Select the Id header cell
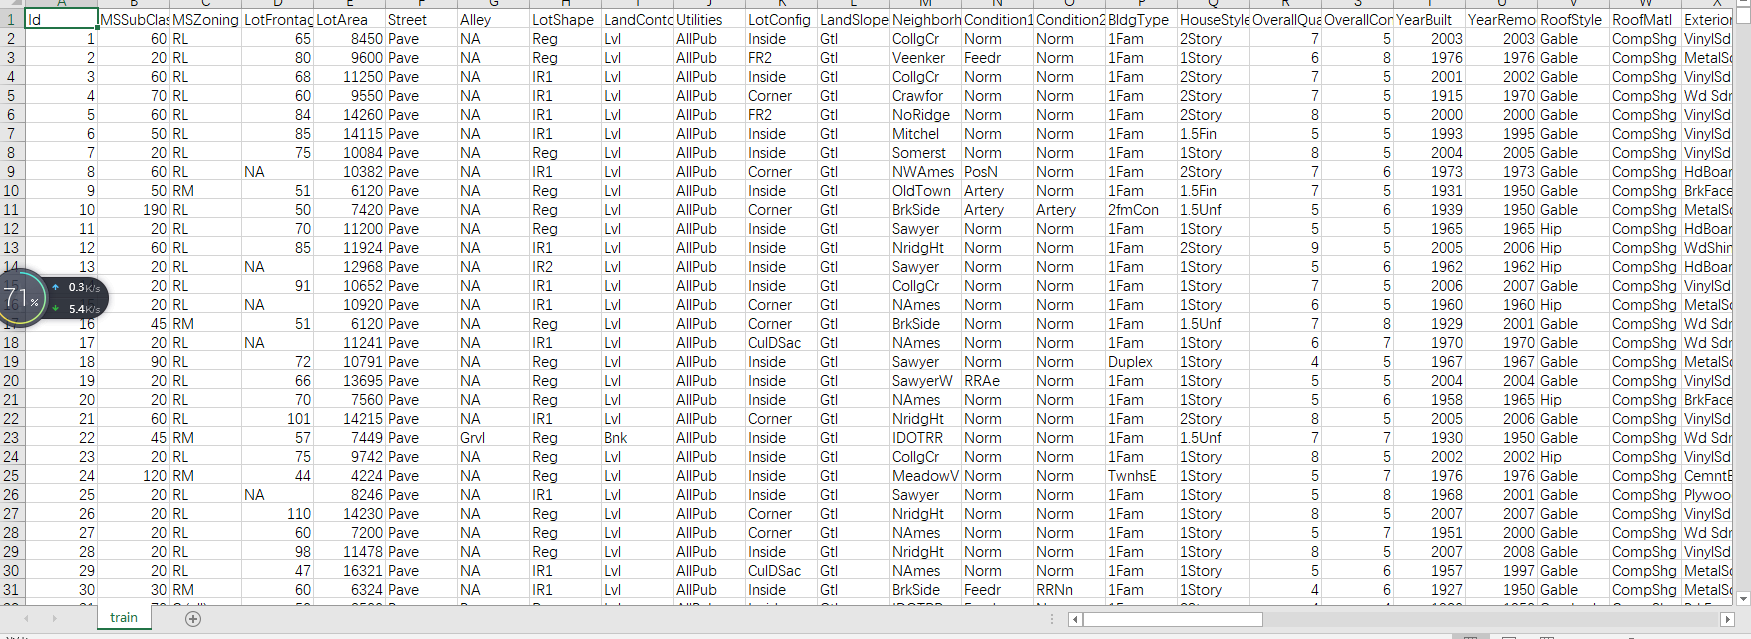The height and width of the screenshot is (639, 1751). point(61,19)
